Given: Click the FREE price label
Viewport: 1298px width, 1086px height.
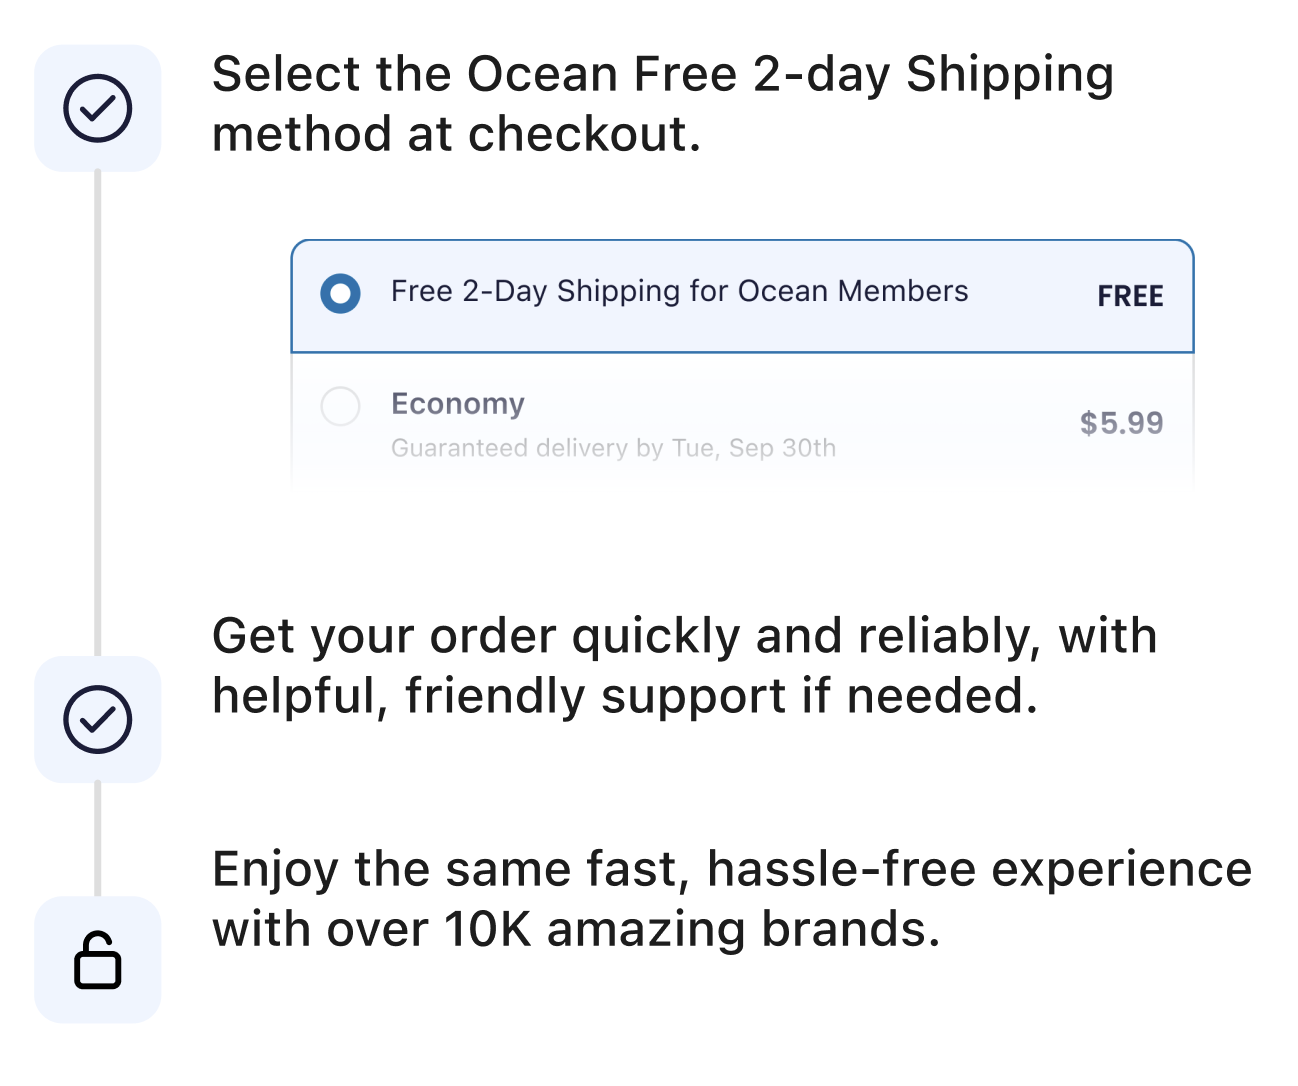Looking at the screenshot, I should pyautogui.click(x=1129, y=295).
